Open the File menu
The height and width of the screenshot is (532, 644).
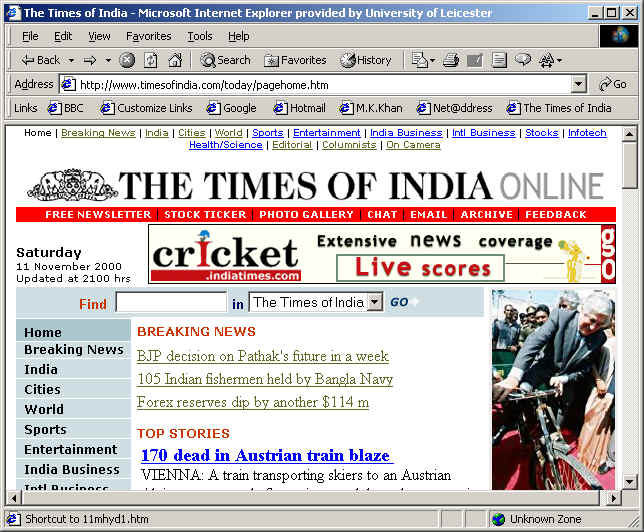point(30,37)
